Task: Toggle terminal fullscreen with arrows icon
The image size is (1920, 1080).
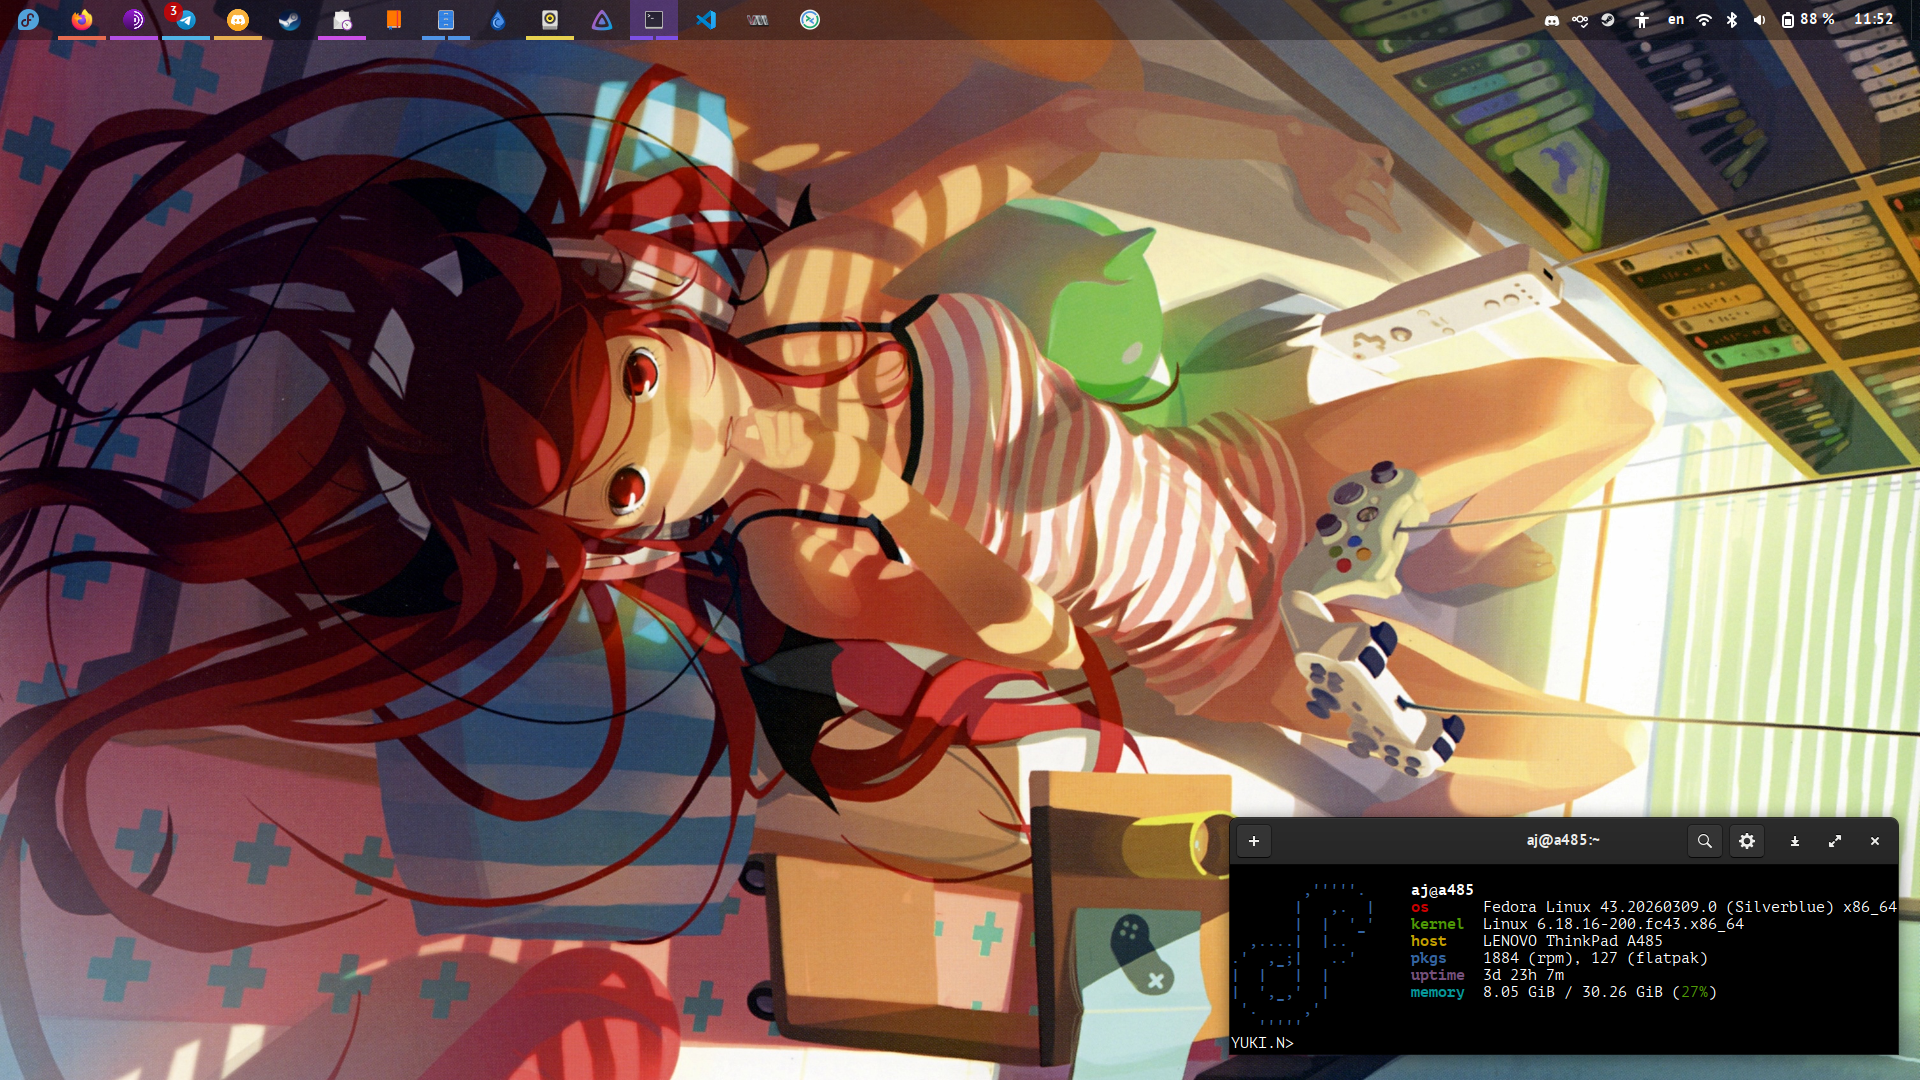Action: click(1835, 841)
